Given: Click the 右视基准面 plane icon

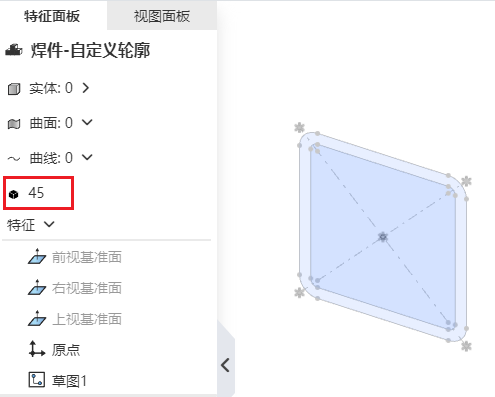Looking at the screenshot, I should tap(37, 288).
